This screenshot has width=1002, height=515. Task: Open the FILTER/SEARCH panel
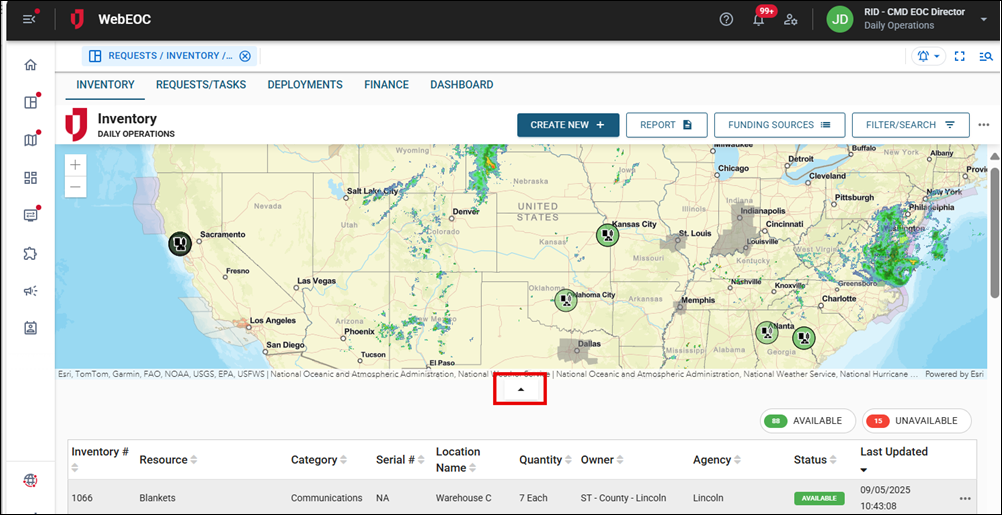click(x=911, y=125)
